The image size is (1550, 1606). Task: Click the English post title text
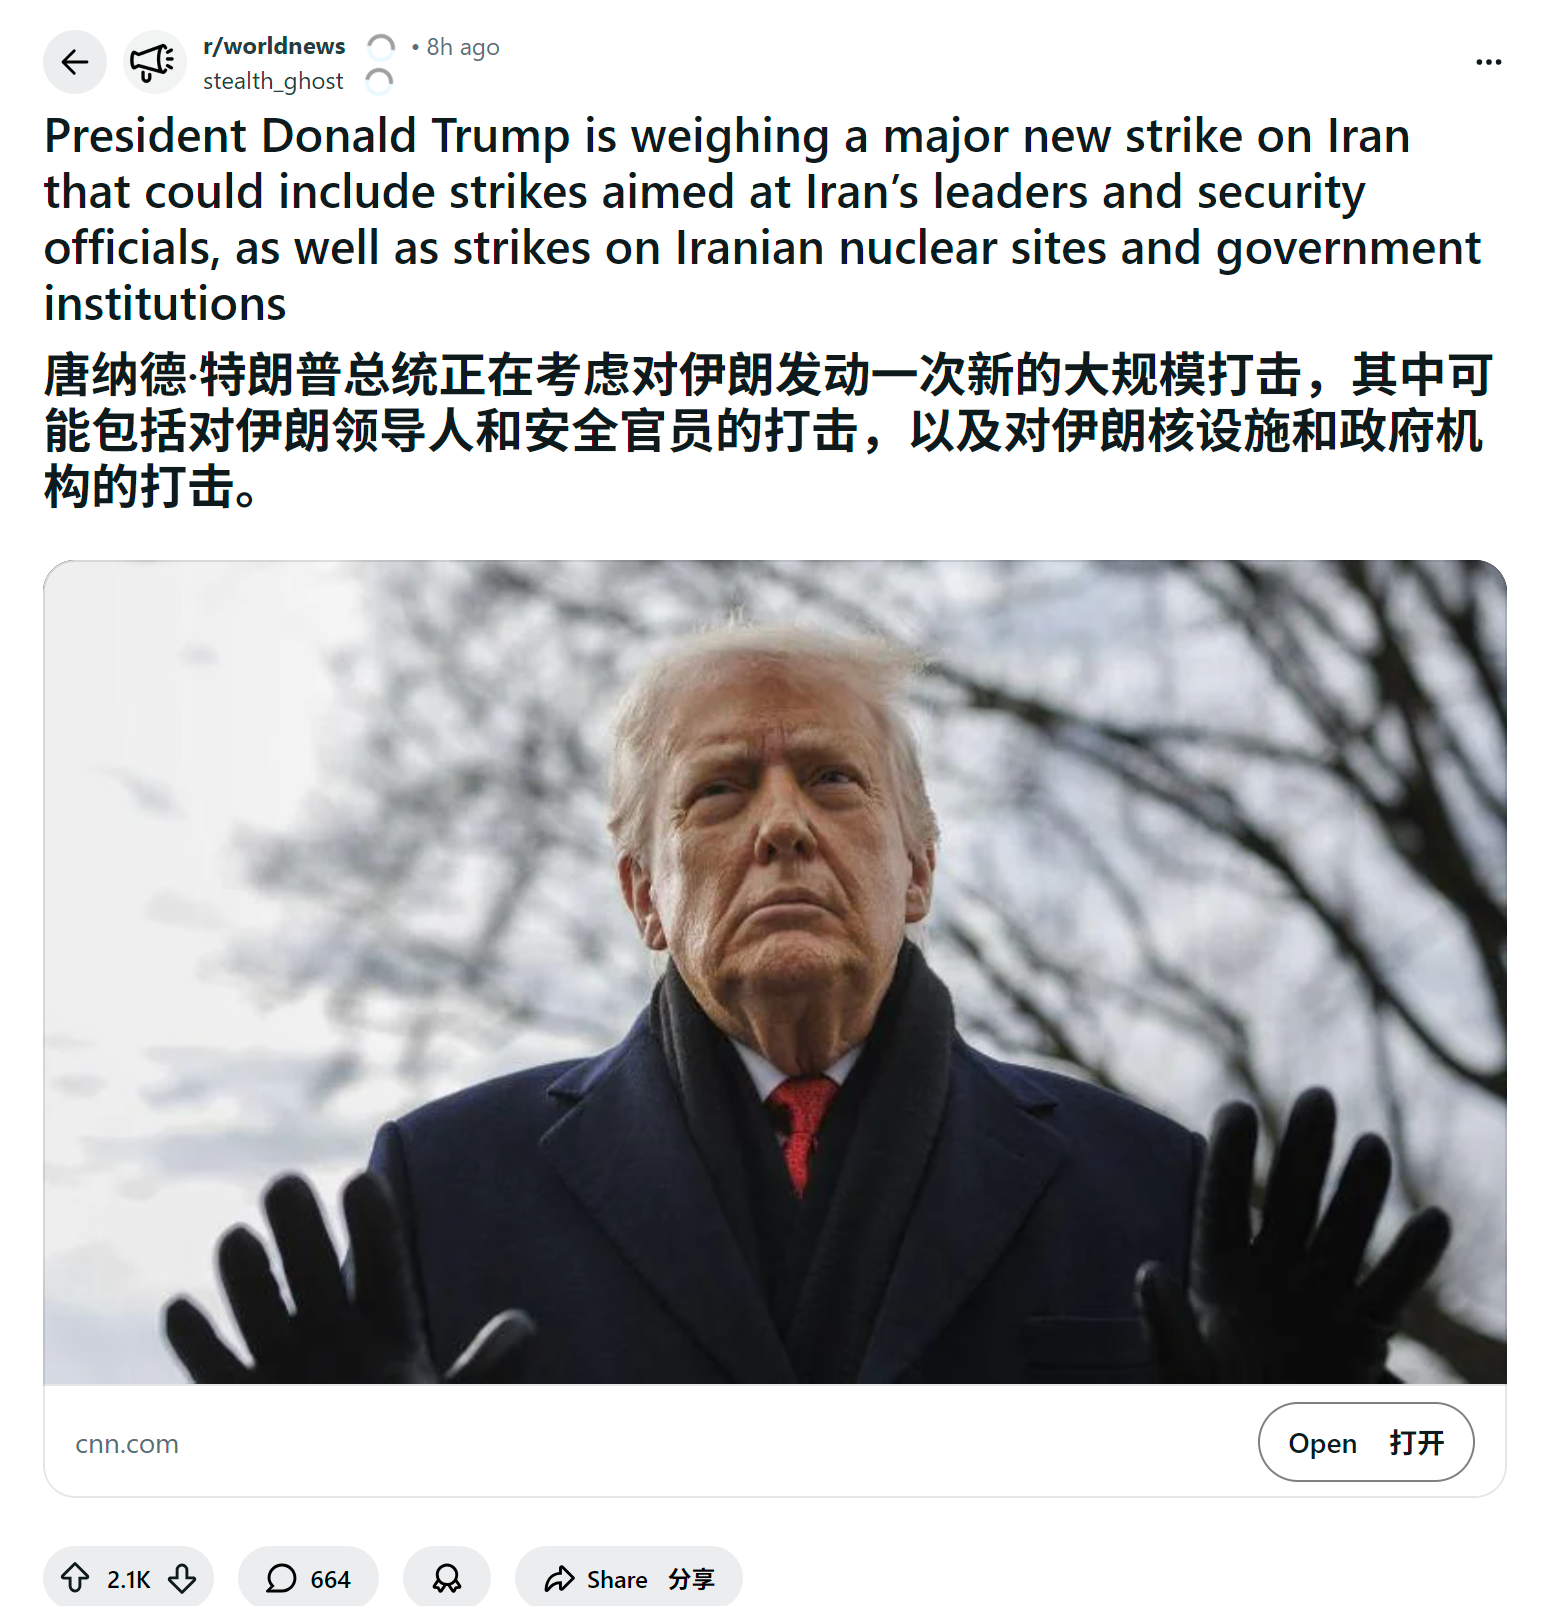762,219
